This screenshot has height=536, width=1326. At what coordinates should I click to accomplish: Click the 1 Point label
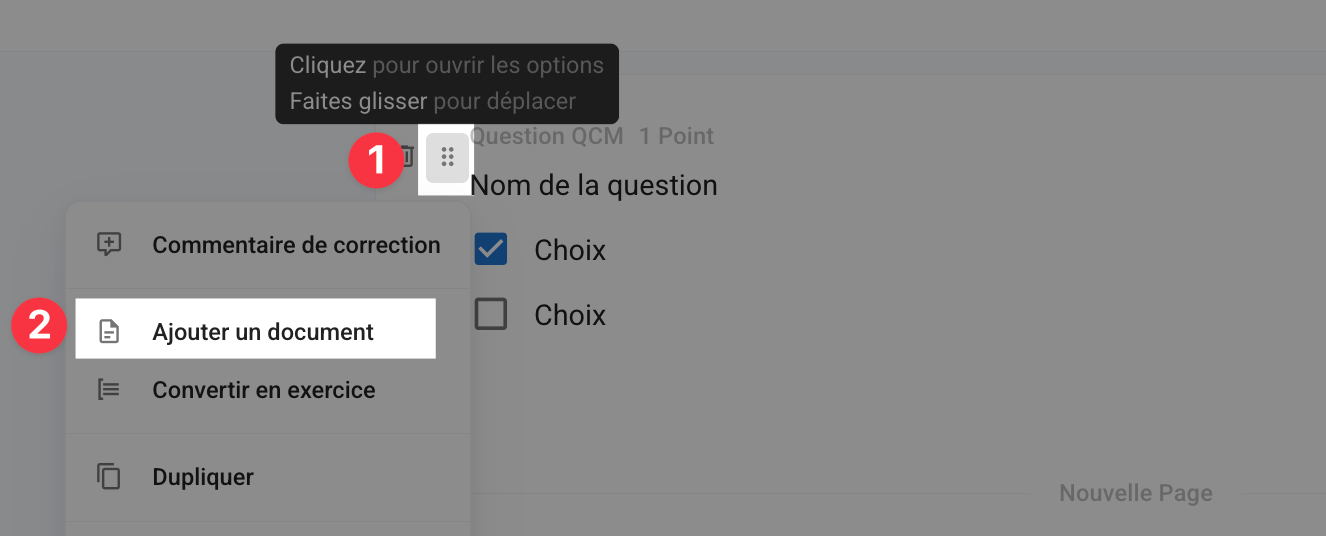(x=677, y=136)
